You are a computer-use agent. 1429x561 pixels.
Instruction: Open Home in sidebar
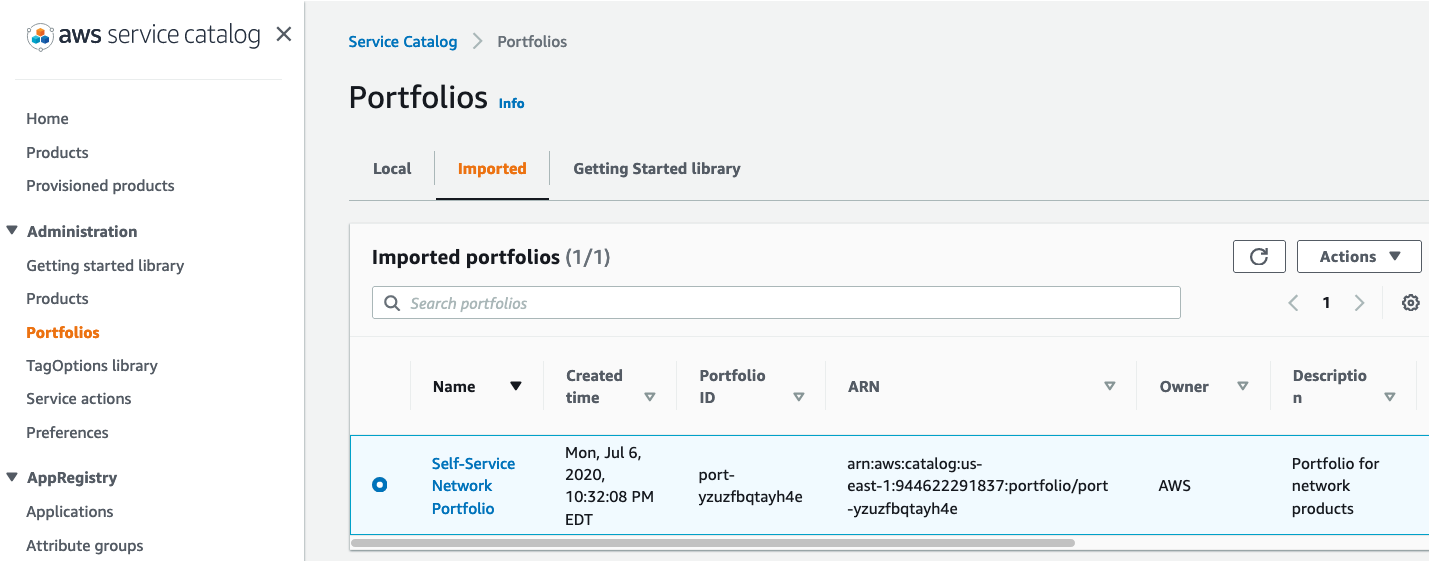[47, 118]
